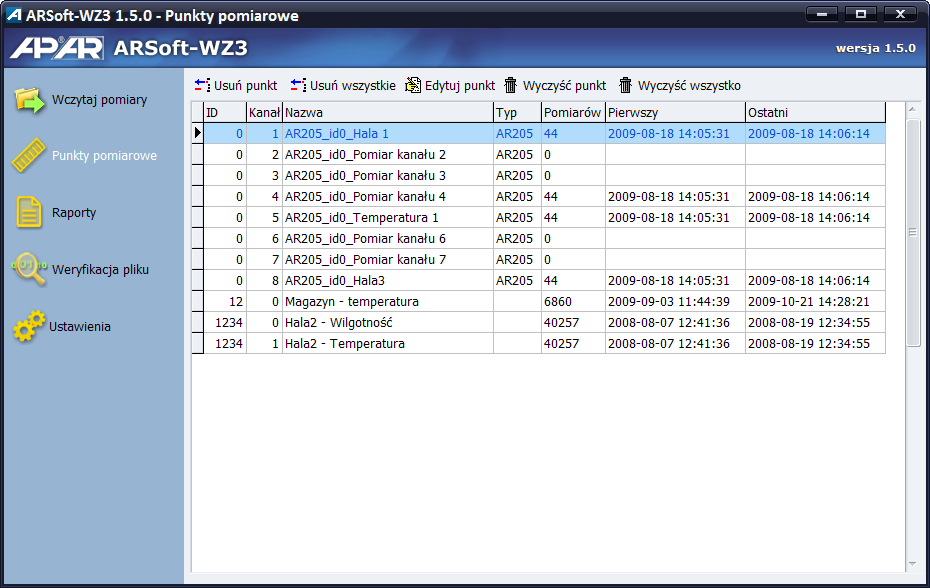Click Pomiarów 40257 cell in Hala2 - Wilgotność row
Viewport: 930px width, 588px height.
click(573, 322)
